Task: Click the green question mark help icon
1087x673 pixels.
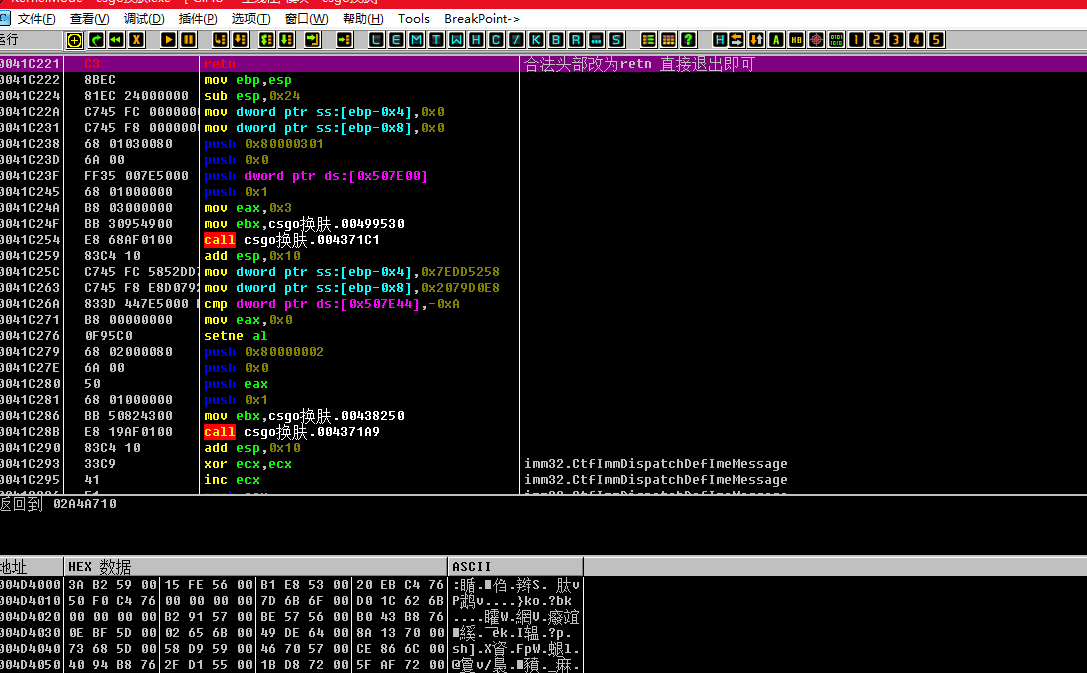Action: [688, 40]
